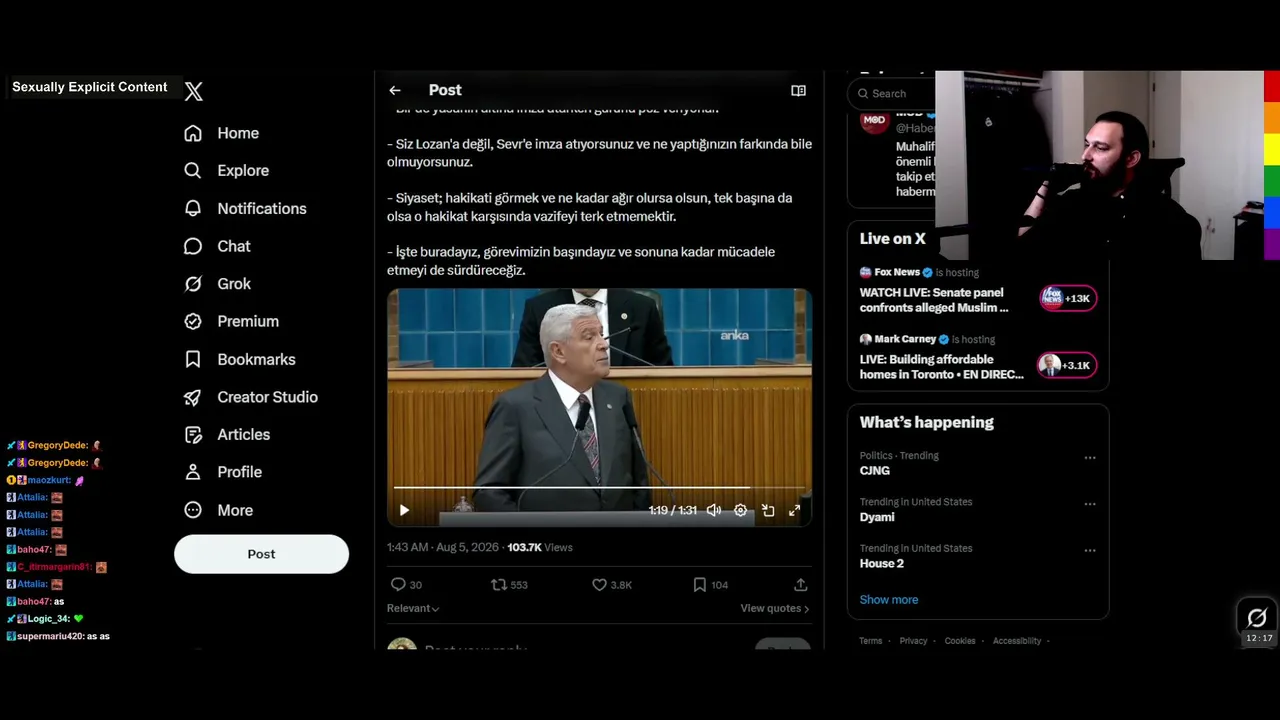Image resolution: width=1280 pixels, height=720 pixels.
Task: Open video settings gear icon
Action: [740, 510]
